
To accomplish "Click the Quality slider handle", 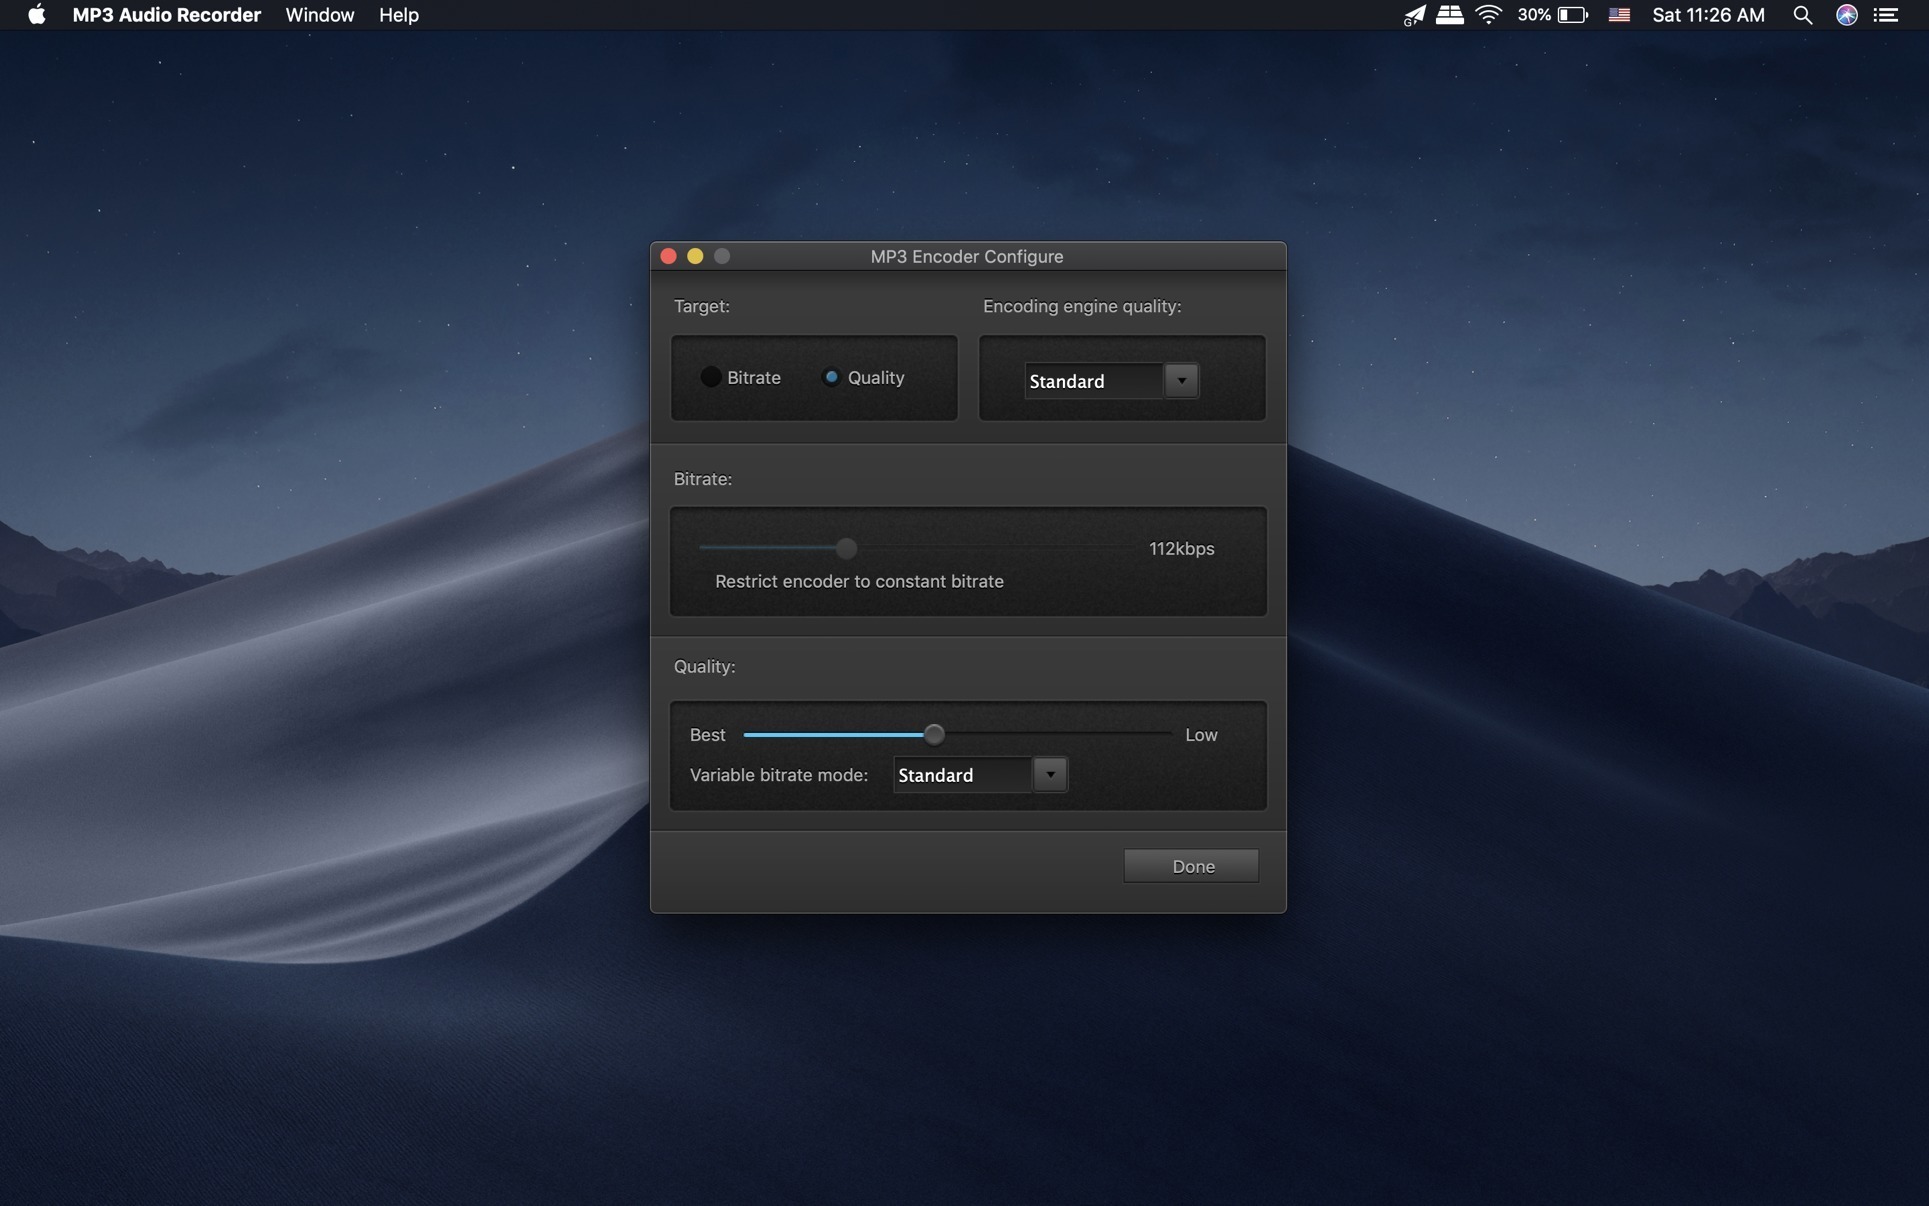I will [933, 735].
